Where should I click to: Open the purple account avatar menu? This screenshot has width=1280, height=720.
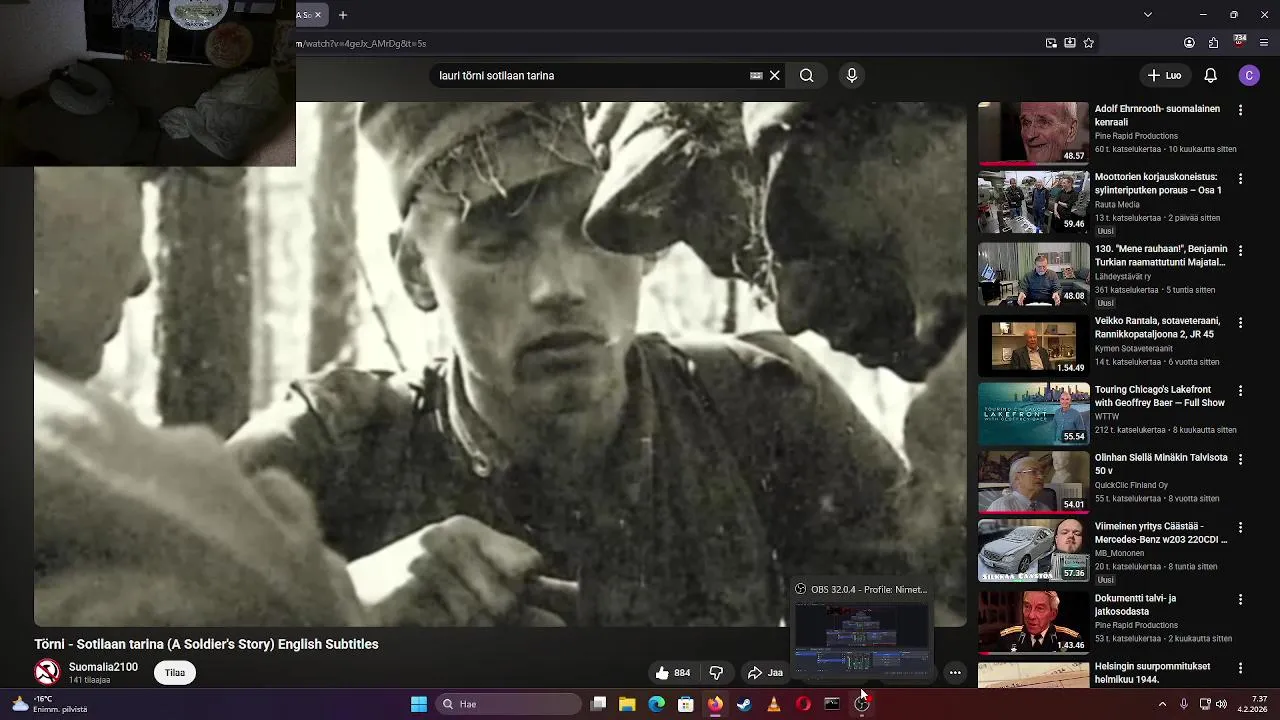coord(1249,75)
